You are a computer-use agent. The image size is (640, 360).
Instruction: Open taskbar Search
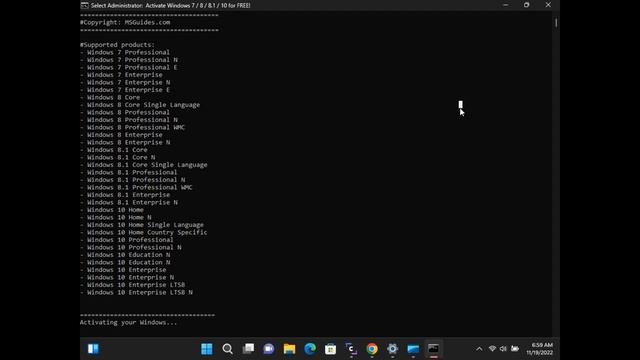pos(228,349)
